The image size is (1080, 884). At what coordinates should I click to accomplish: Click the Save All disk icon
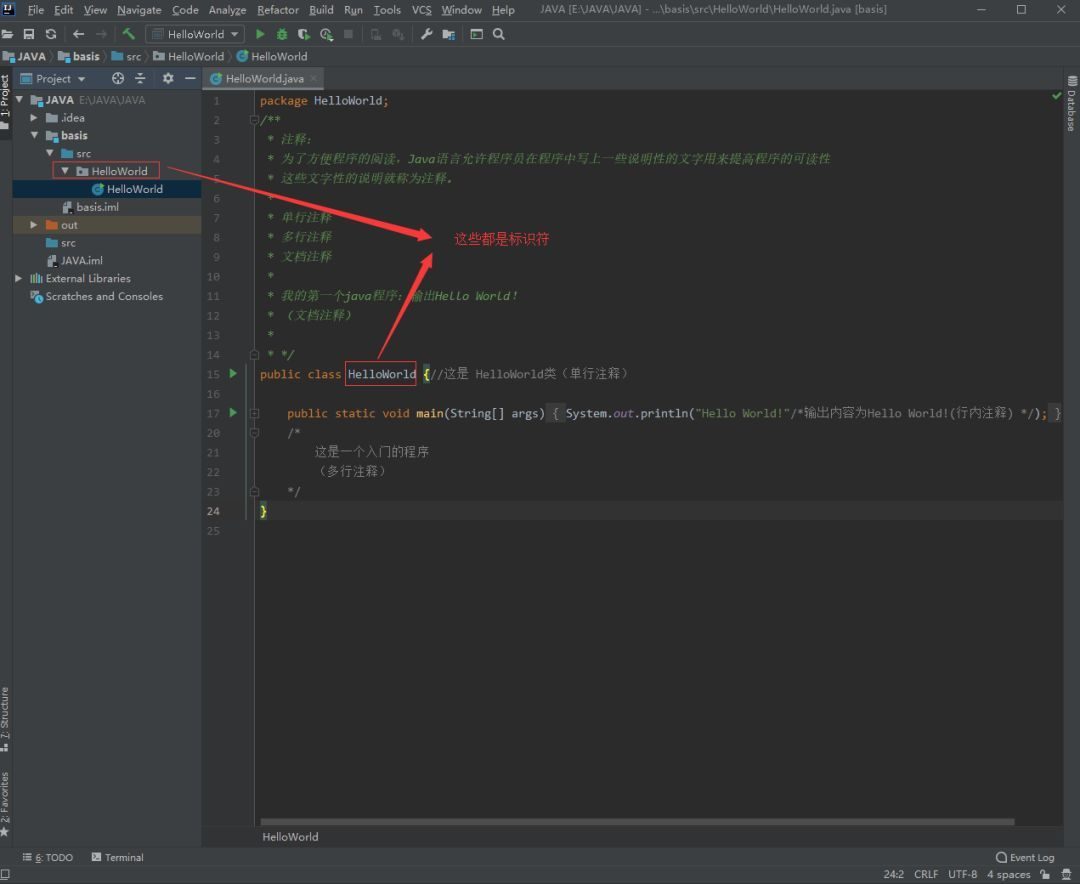tap(29, 34)
